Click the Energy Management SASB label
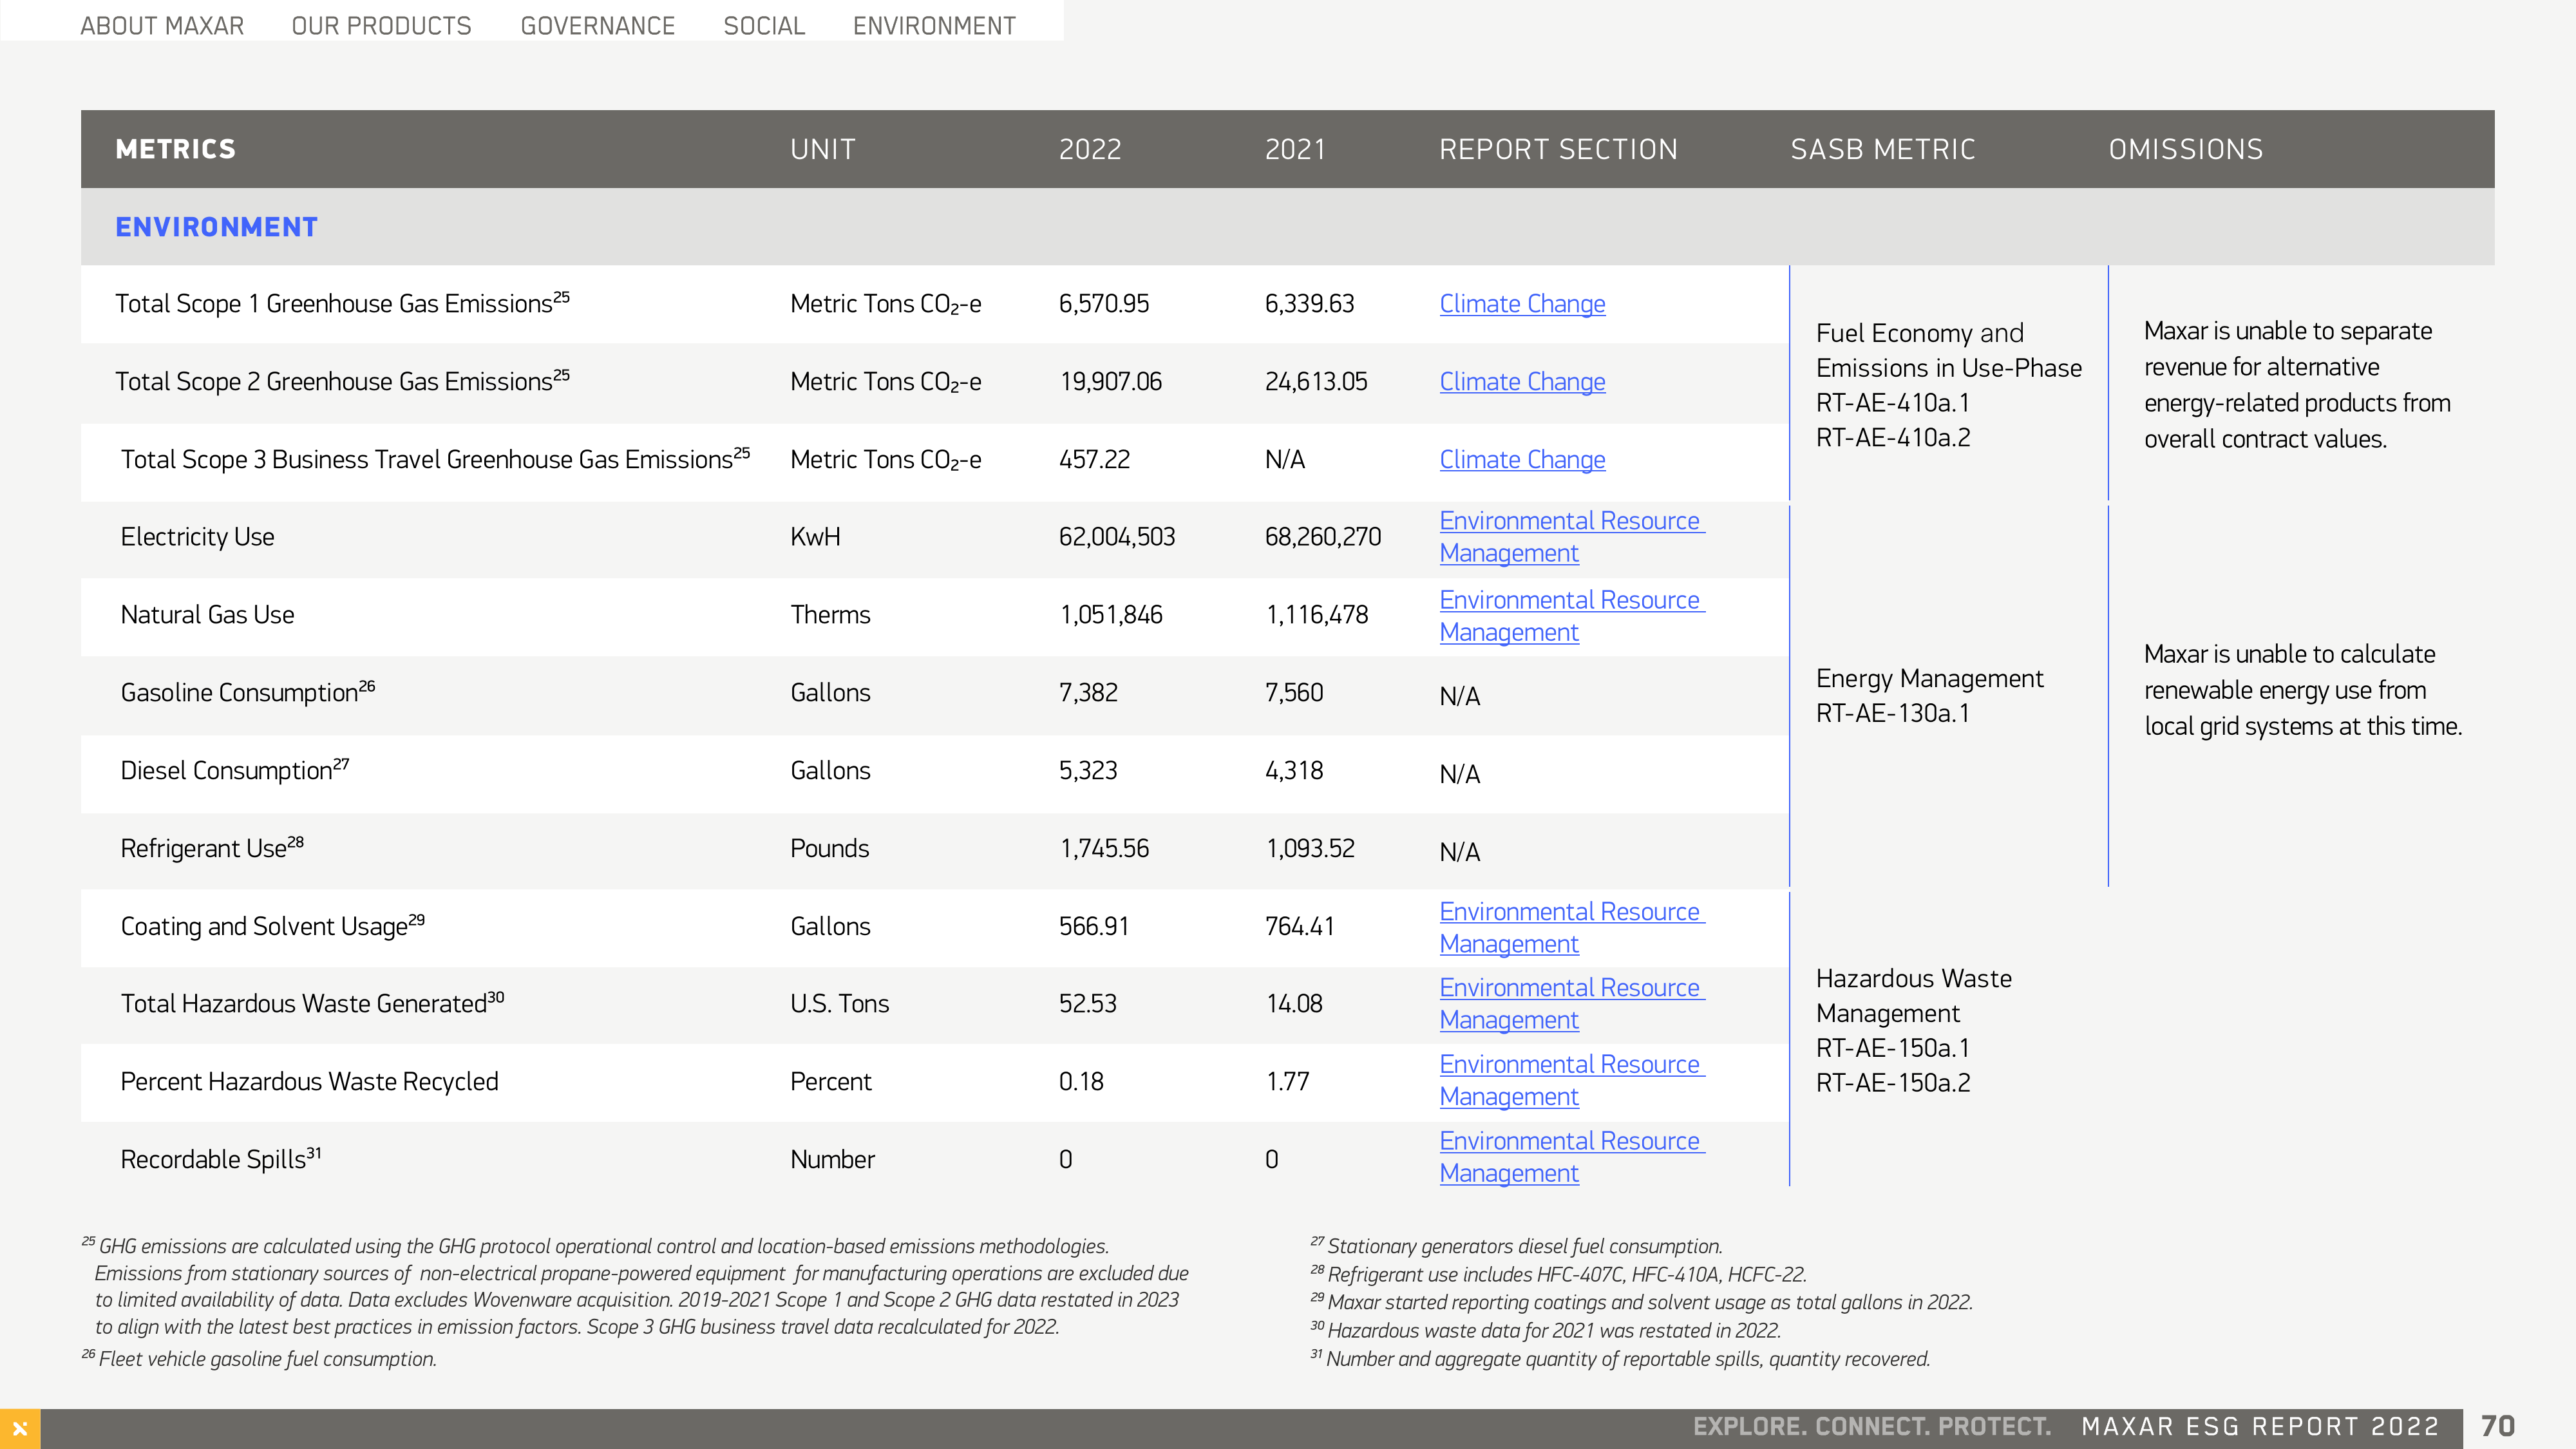This screenshot has width=2576, height=1449. click(1930, 679)
